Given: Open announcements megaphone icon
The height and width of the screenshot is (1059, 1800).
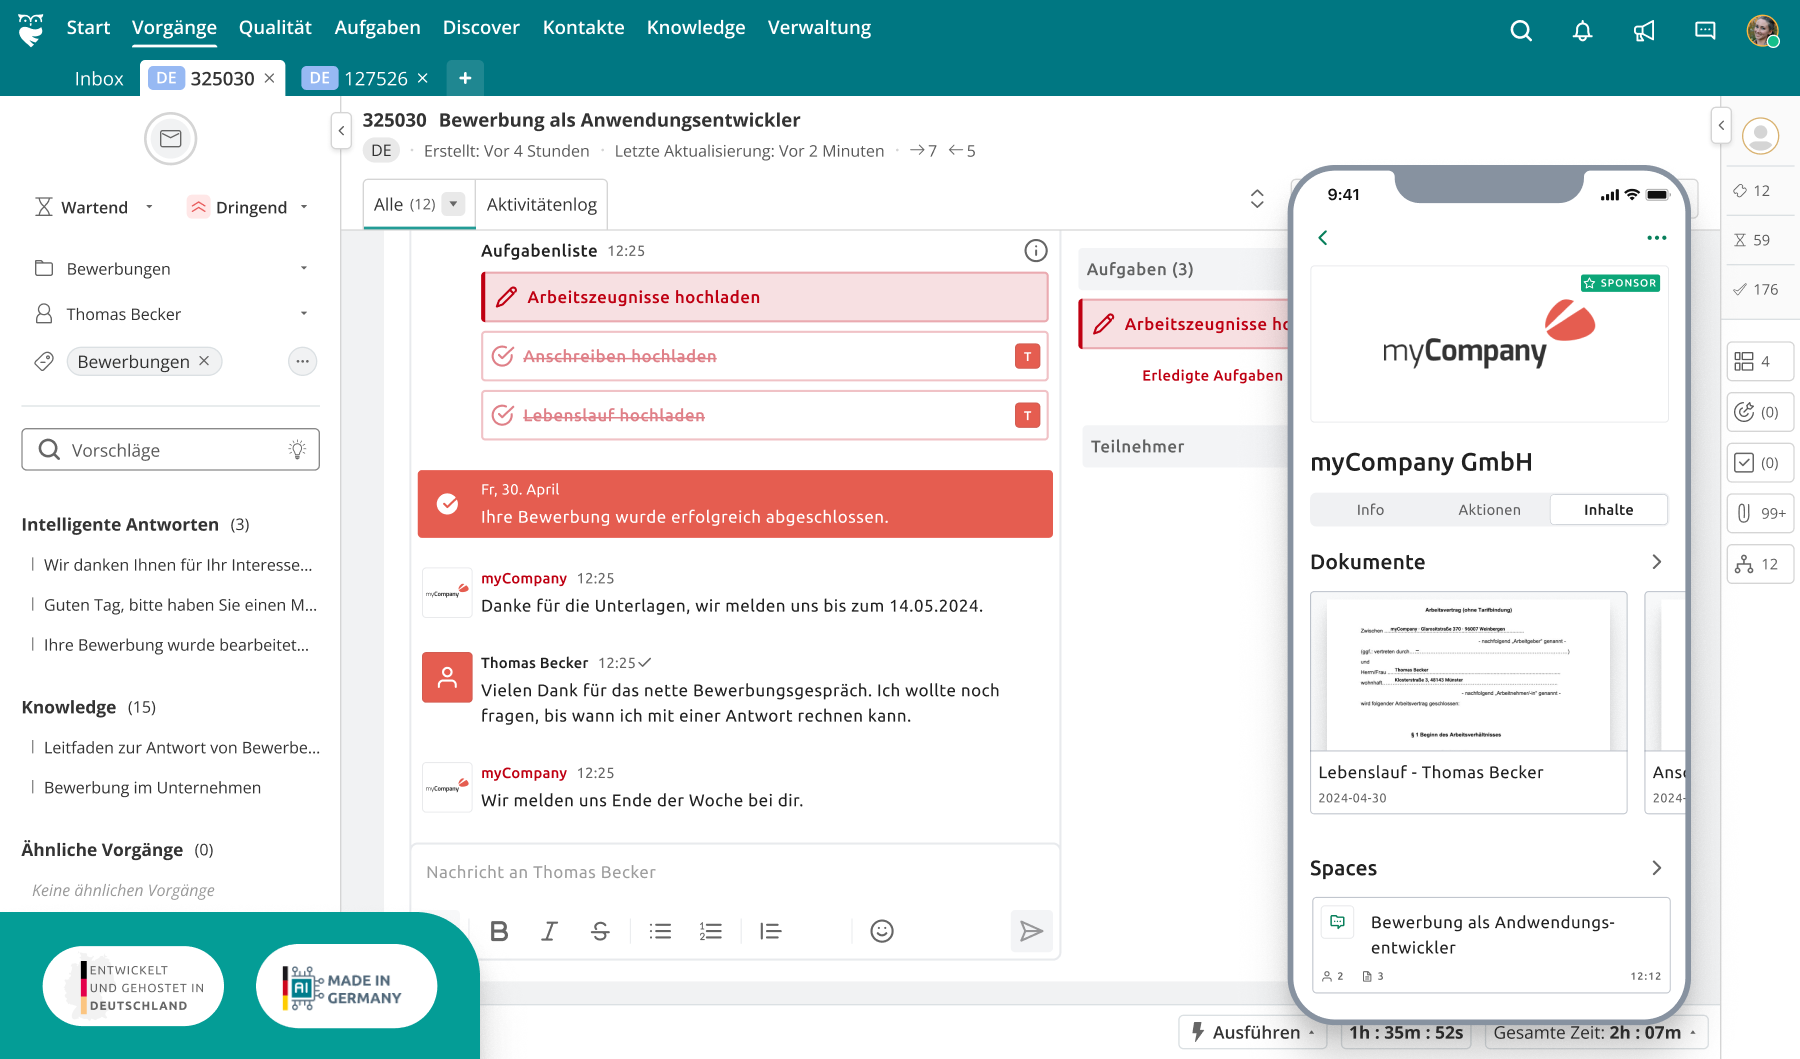Looking at the screenshot, I should pyautogui.click(x=1644, y=31).
